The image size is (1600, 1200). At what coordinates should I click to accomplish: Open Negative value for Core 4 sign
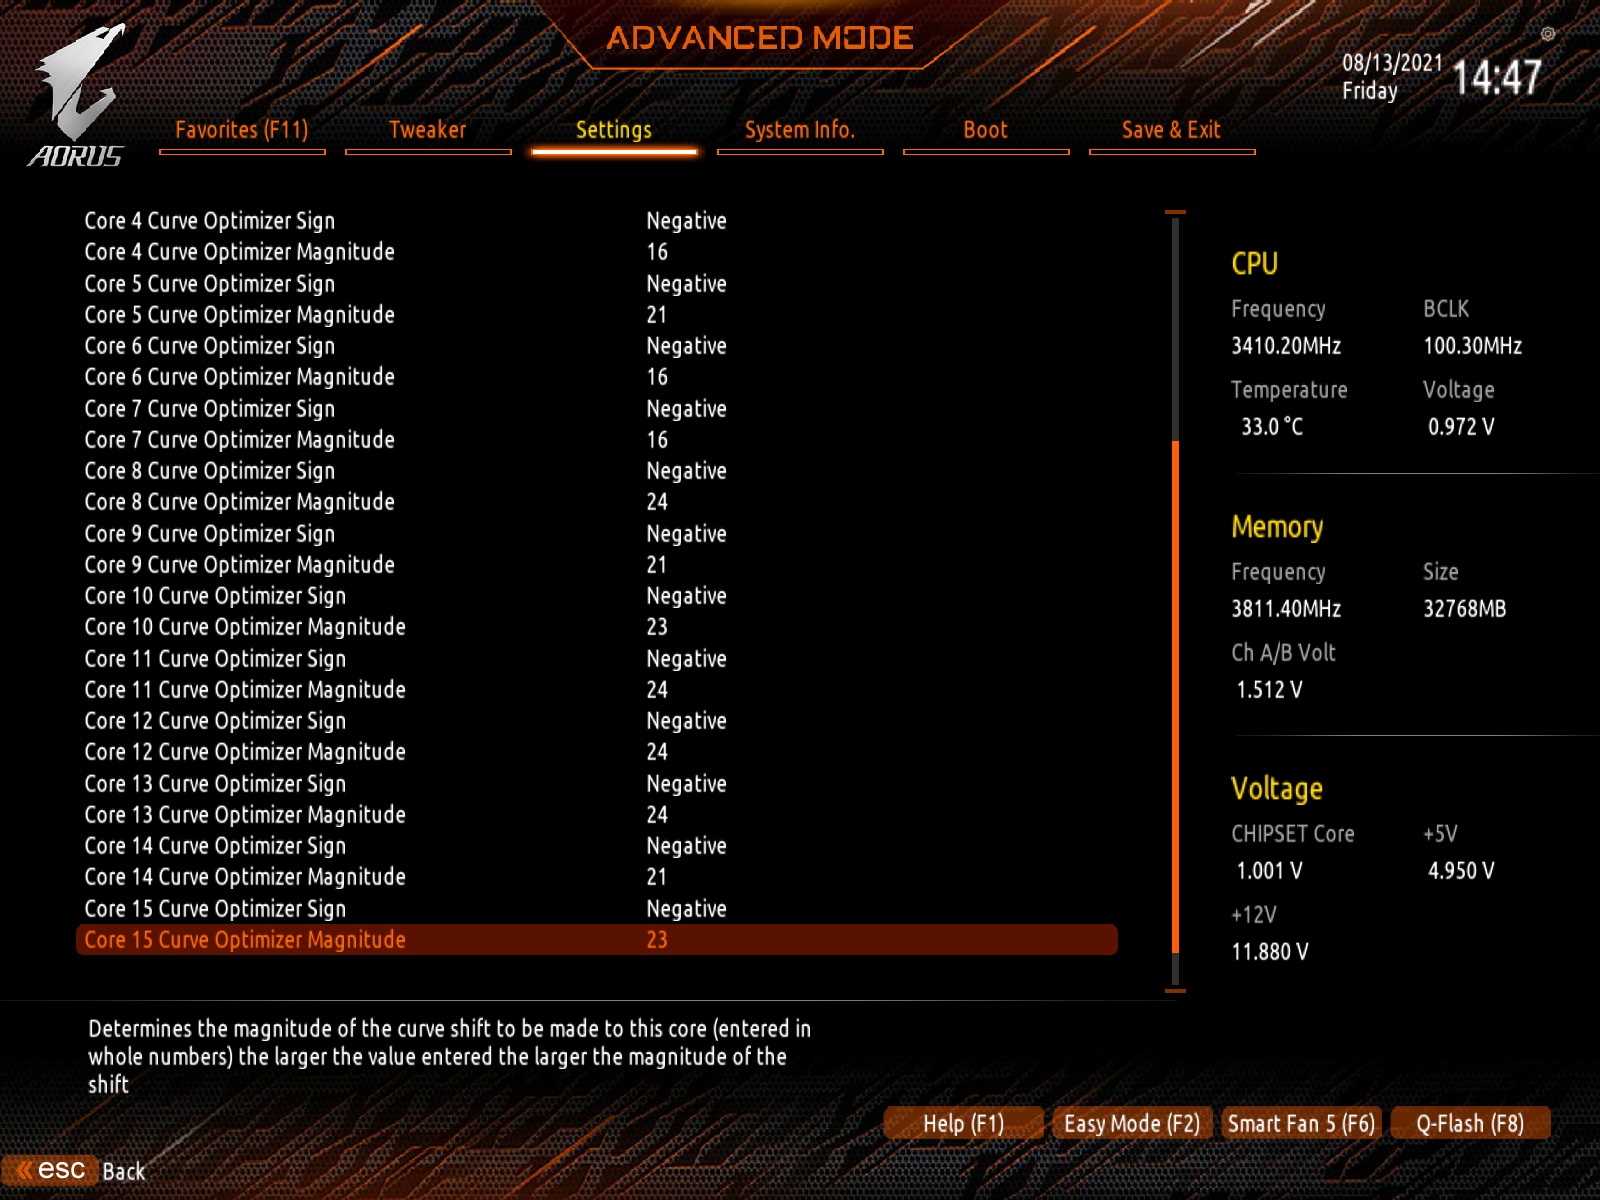point(687,221)
